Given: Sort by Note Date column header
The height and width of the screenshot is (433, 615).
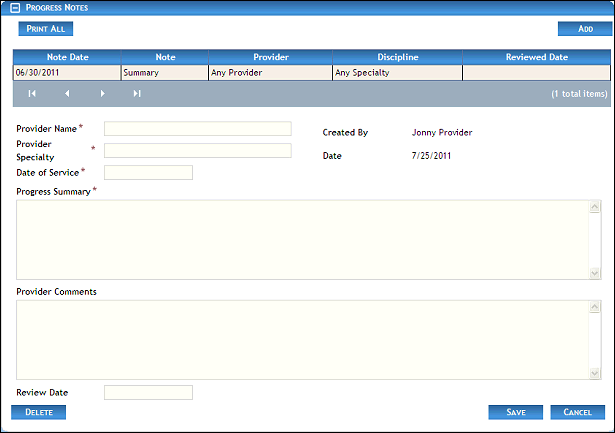Looking at the screenshot, I should (67, 58).
